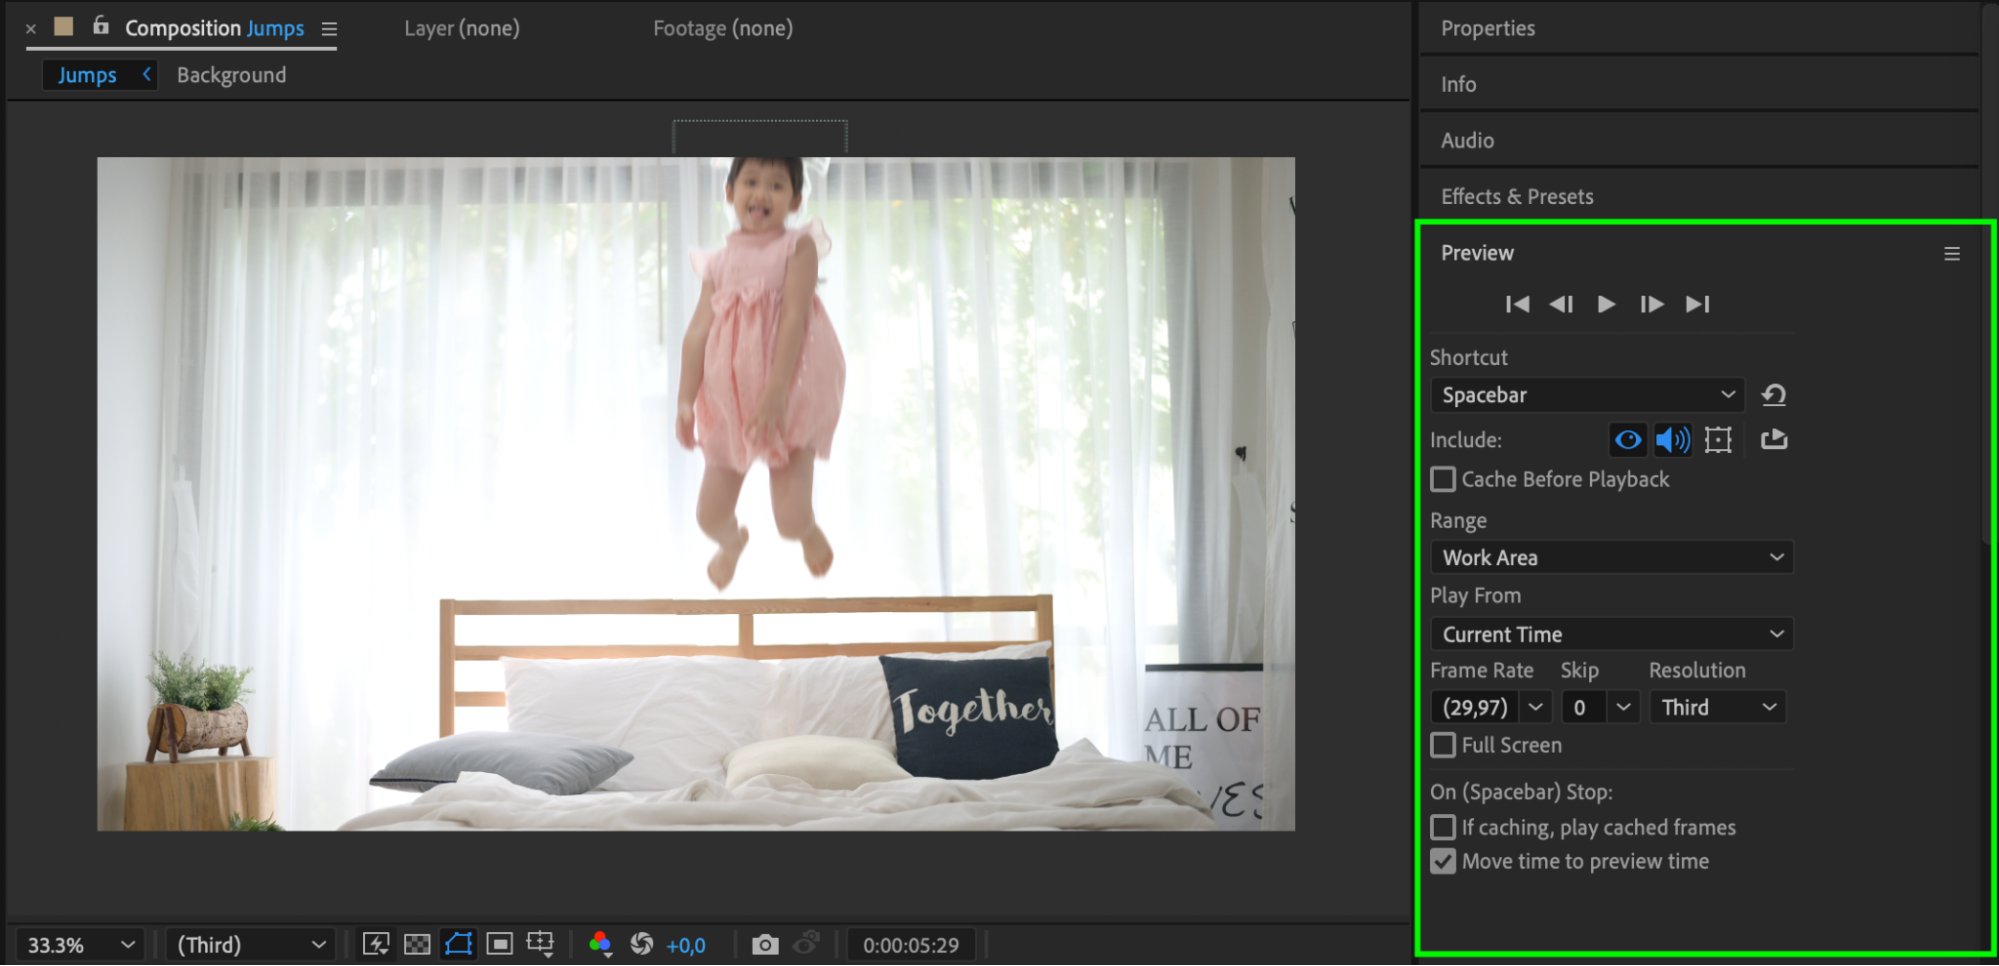
Task: Toggle mask and shape path visibility
Action: (x=458, y=945)
